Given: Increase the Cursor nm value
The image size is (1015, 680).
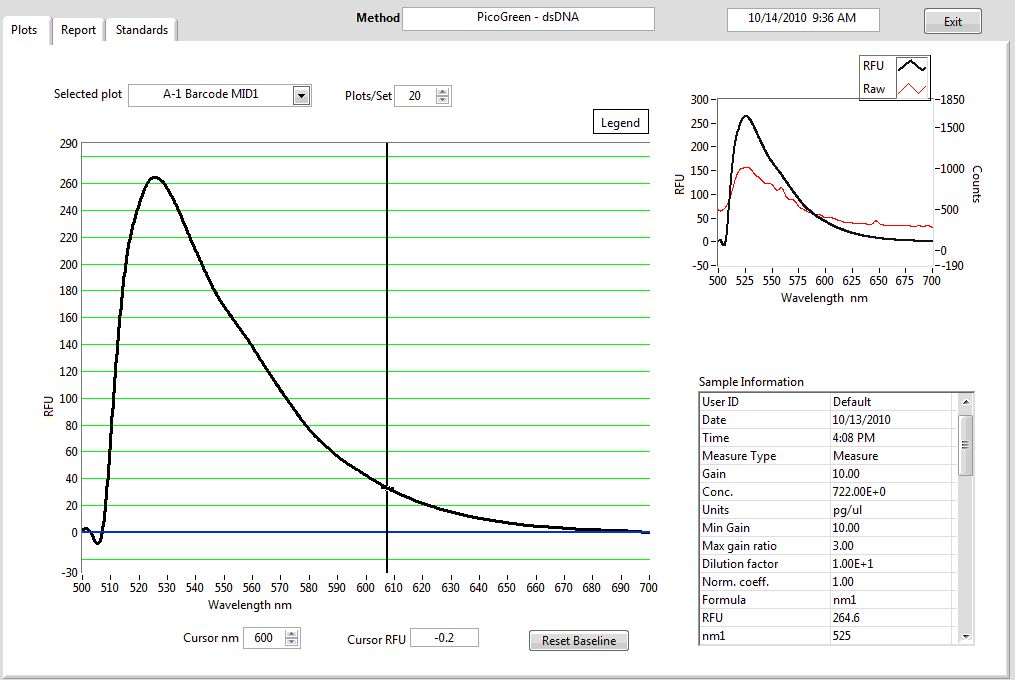Looking at the screenshot, I should 292,633.
